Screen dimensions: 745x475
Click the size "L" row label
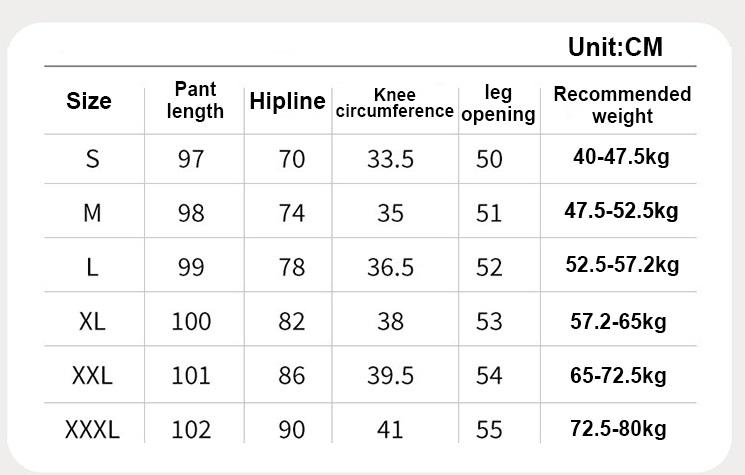(x=93, y=267)
